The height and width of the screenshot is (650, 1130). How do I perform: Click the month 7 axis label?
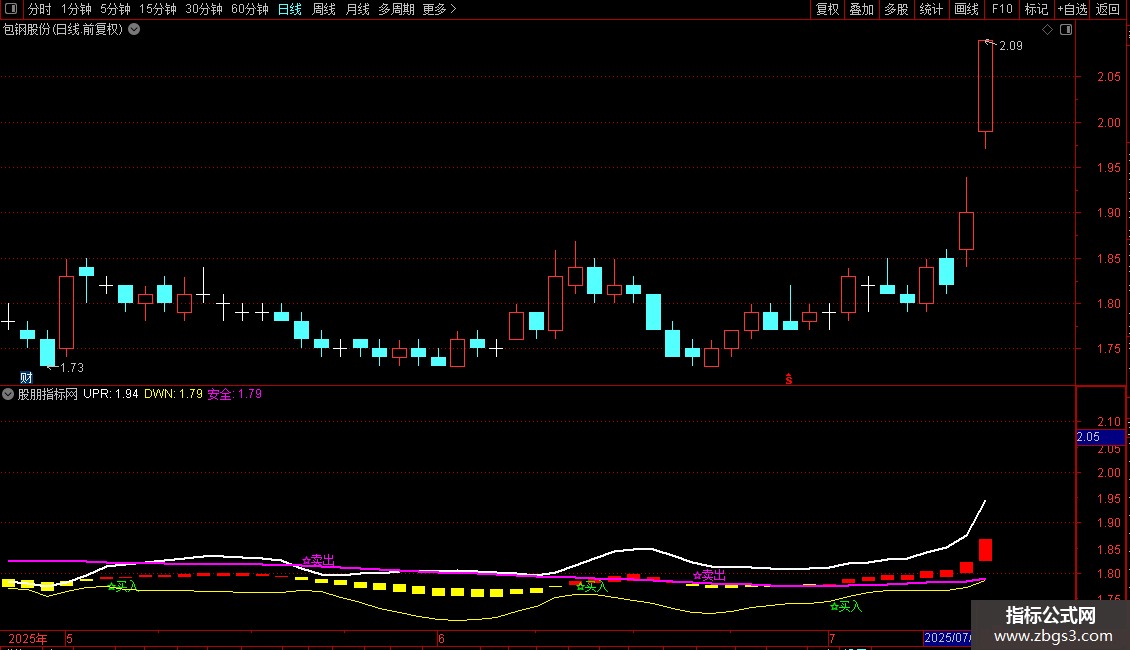pyautogui.click(x=832, y=638)
